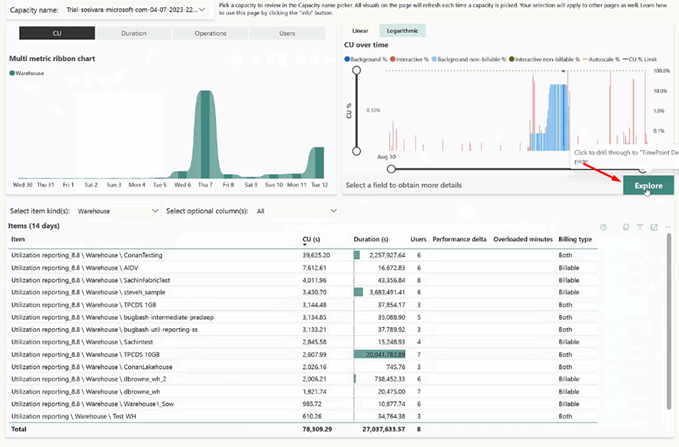The height and width of the screenshot is (447, 679).
Task: Click the CU over time chart title
Action: click(366, 45)
